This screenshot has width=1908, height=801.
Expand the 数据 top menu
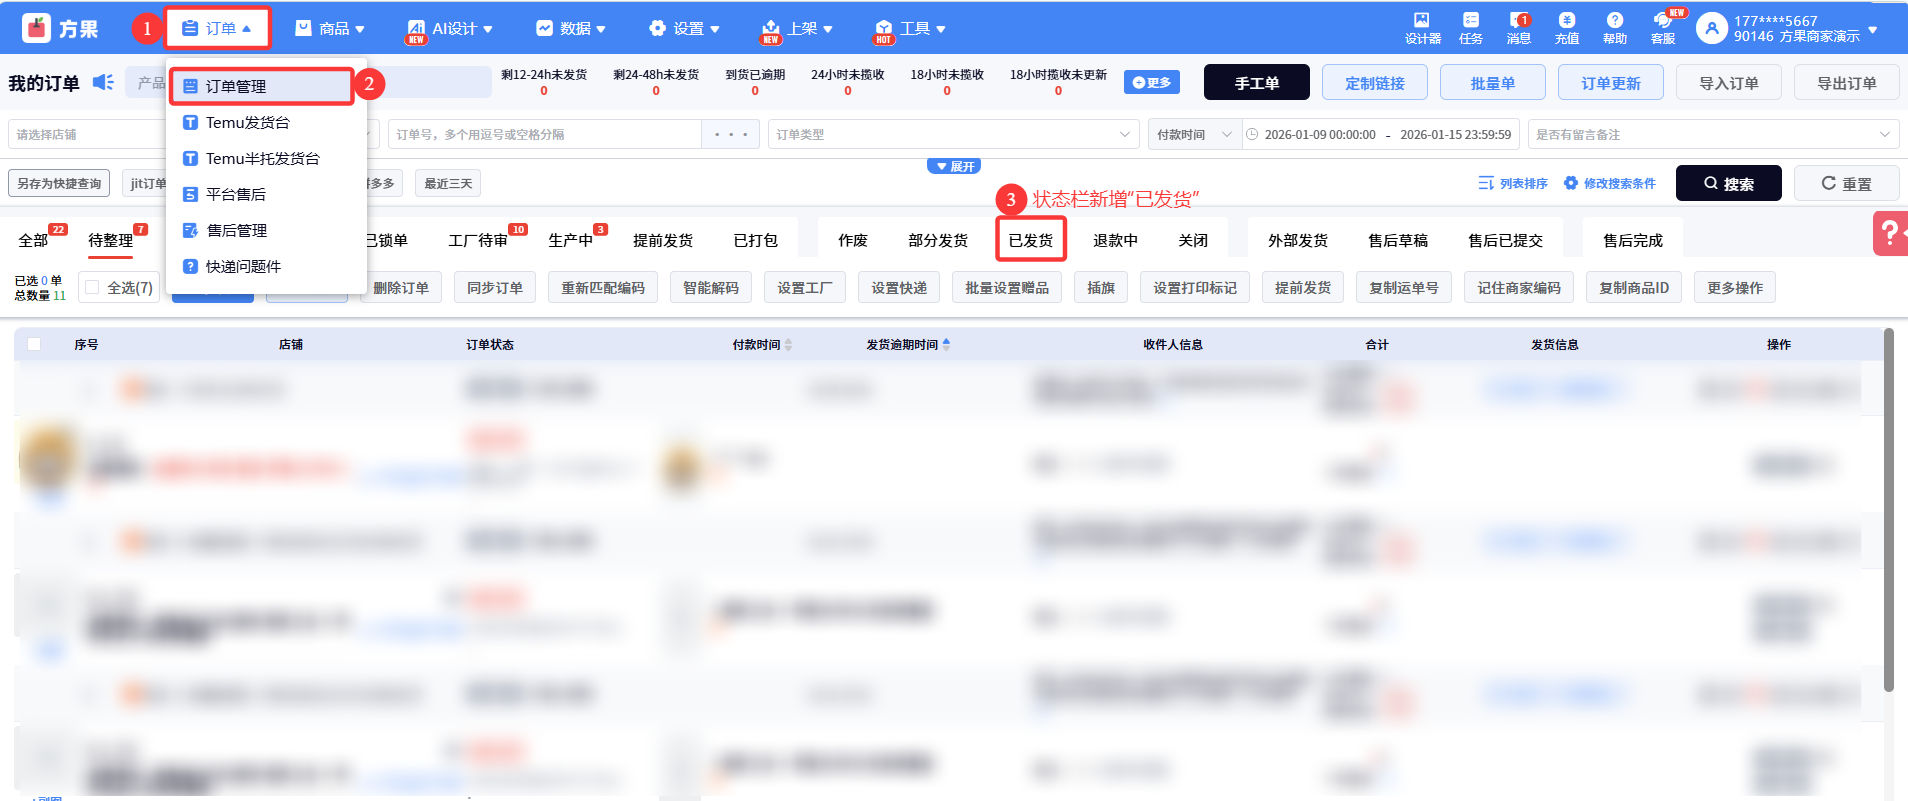[571, 28]
